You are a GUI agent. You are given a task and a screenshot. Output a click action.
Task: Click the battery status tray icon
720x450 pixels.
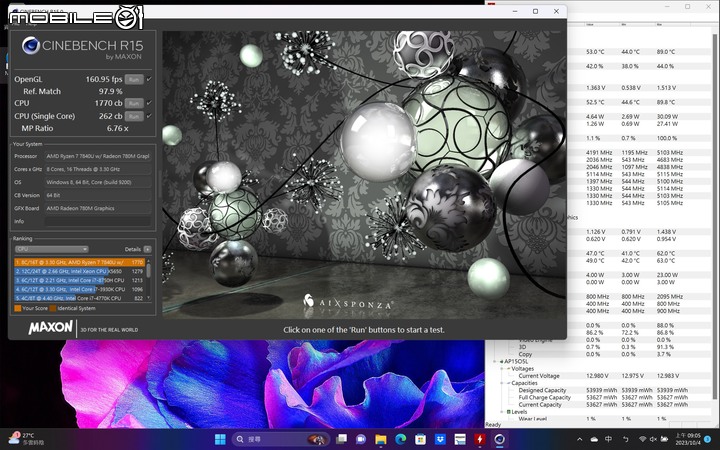coord(664,439)
